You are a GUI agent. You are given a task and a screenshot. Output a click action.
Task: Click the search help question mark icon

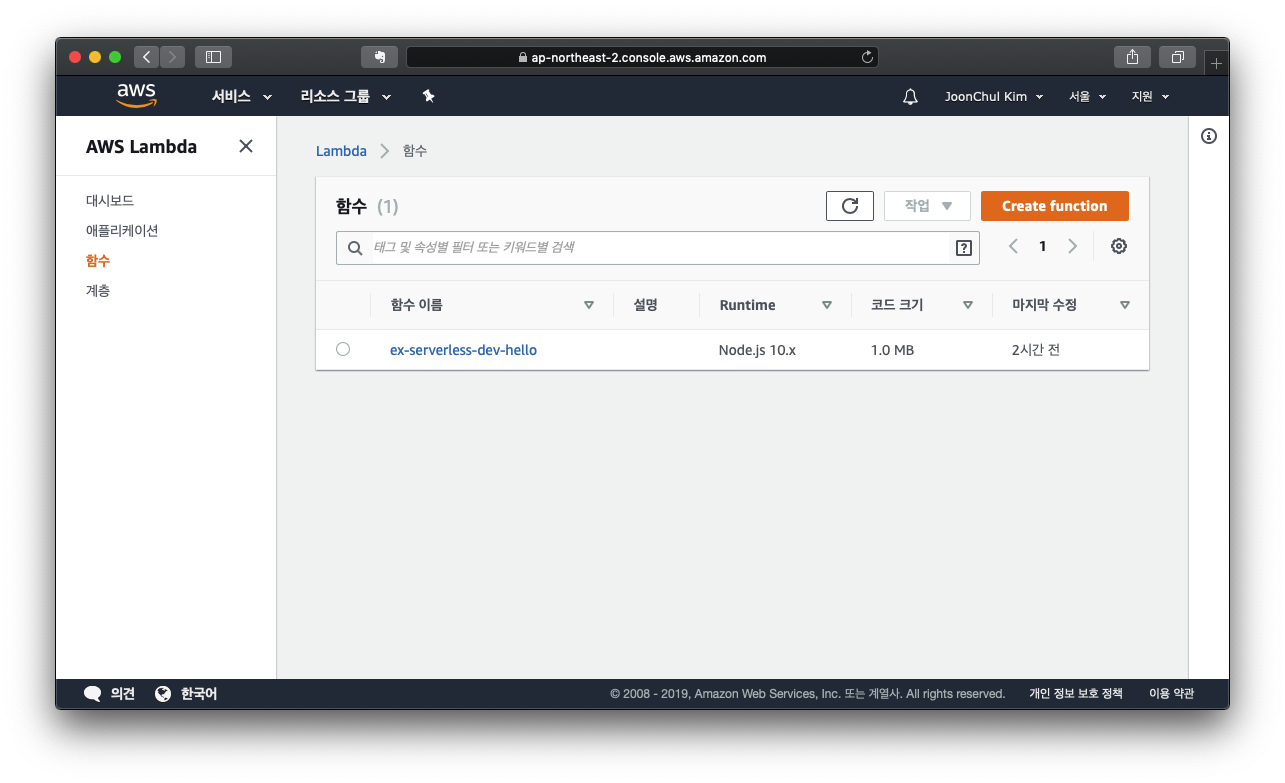(964, 248)
